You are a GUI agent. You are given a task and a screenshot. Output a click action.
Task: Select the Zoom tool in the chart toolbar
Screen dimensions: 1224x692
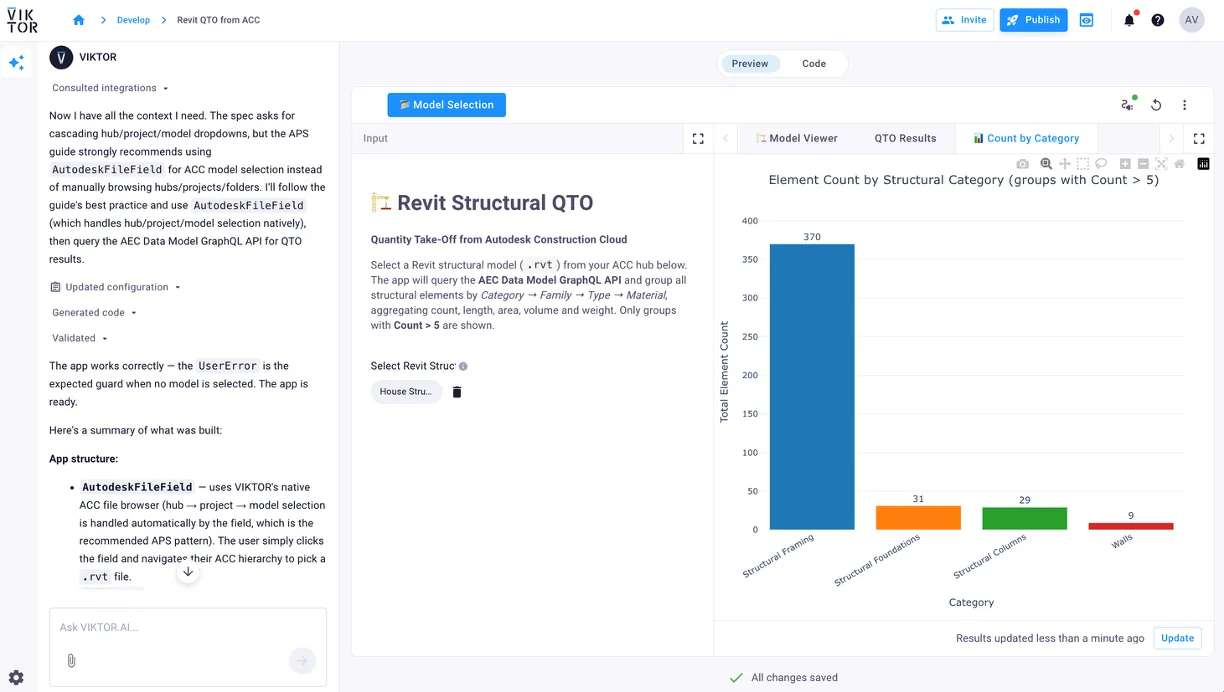1046,164
